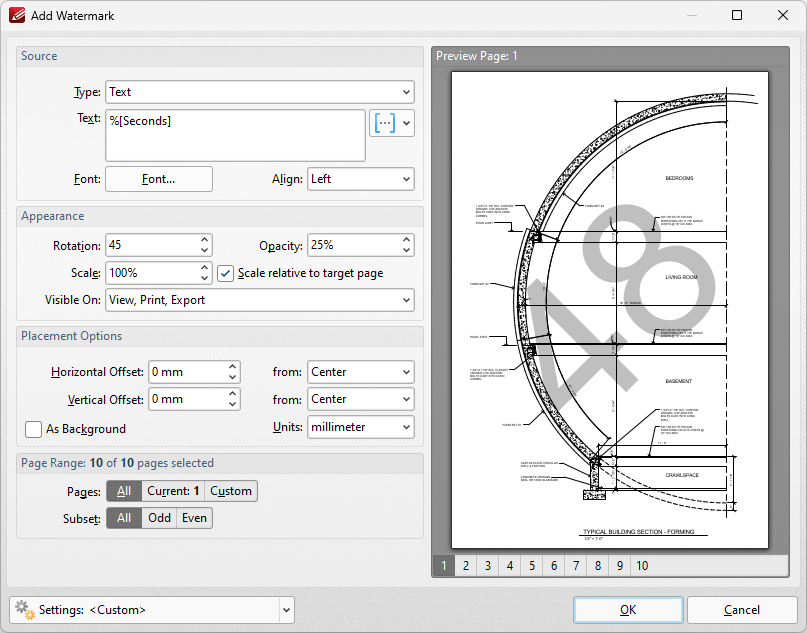The image size is (807, 633).
Task: Select Odd pages subset
Action: tap(159, 518)
